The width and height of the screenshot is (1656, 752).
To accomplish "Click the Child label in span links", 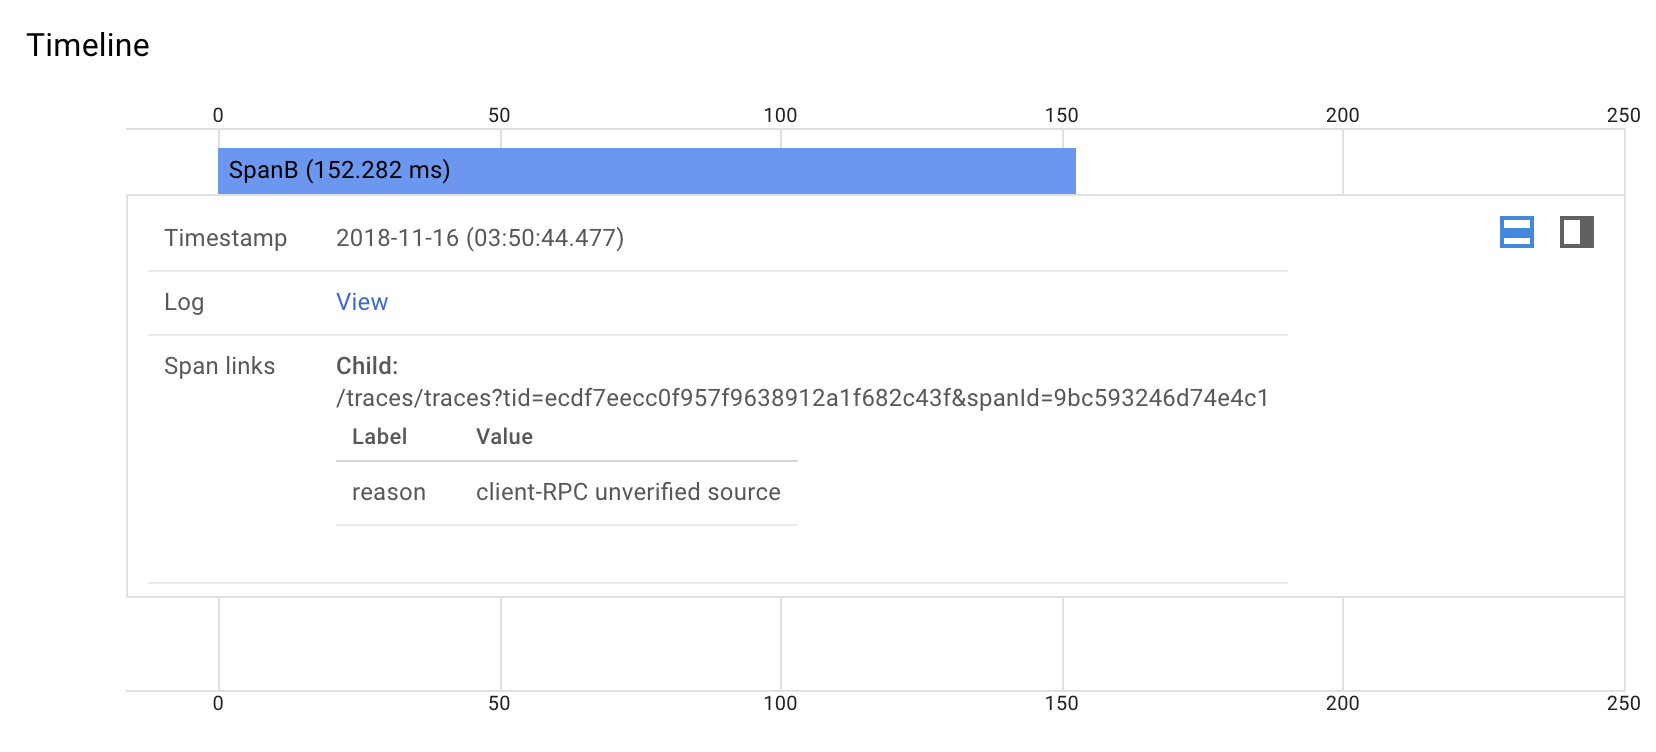I will pos(367,366).
